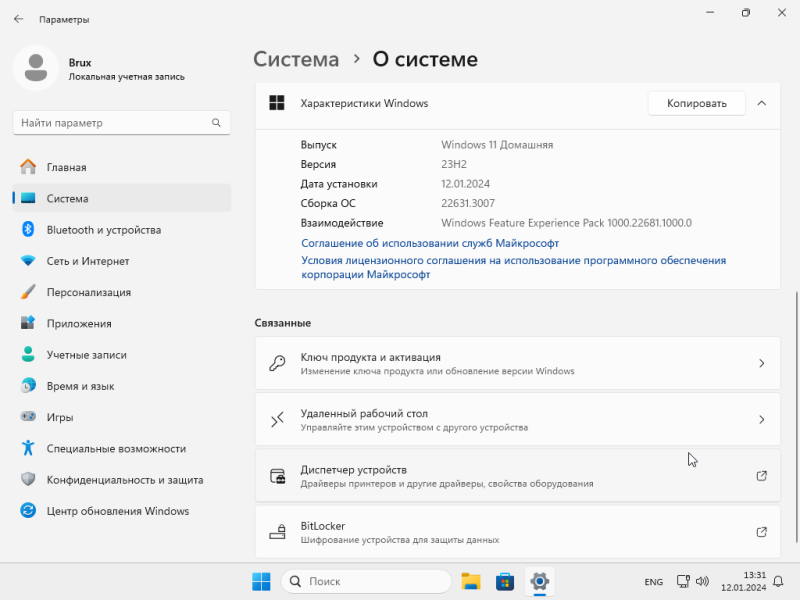Open Соглашение об использовании служб Майкрософт link
This screenshot has height=600, width=800.
[430, 243]
